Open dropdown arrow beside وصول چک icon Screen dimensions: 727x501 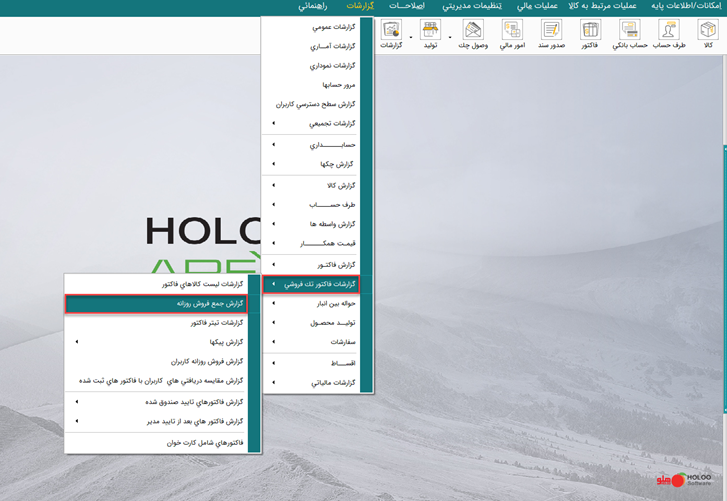(450, 37)
